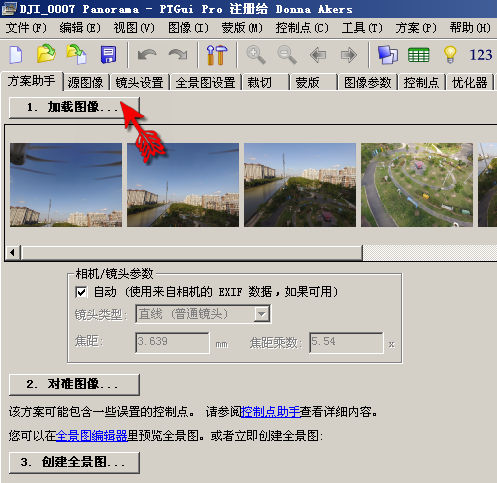Click the light bulb assistant icon
The image size is (497, 483).
point(450,55)
